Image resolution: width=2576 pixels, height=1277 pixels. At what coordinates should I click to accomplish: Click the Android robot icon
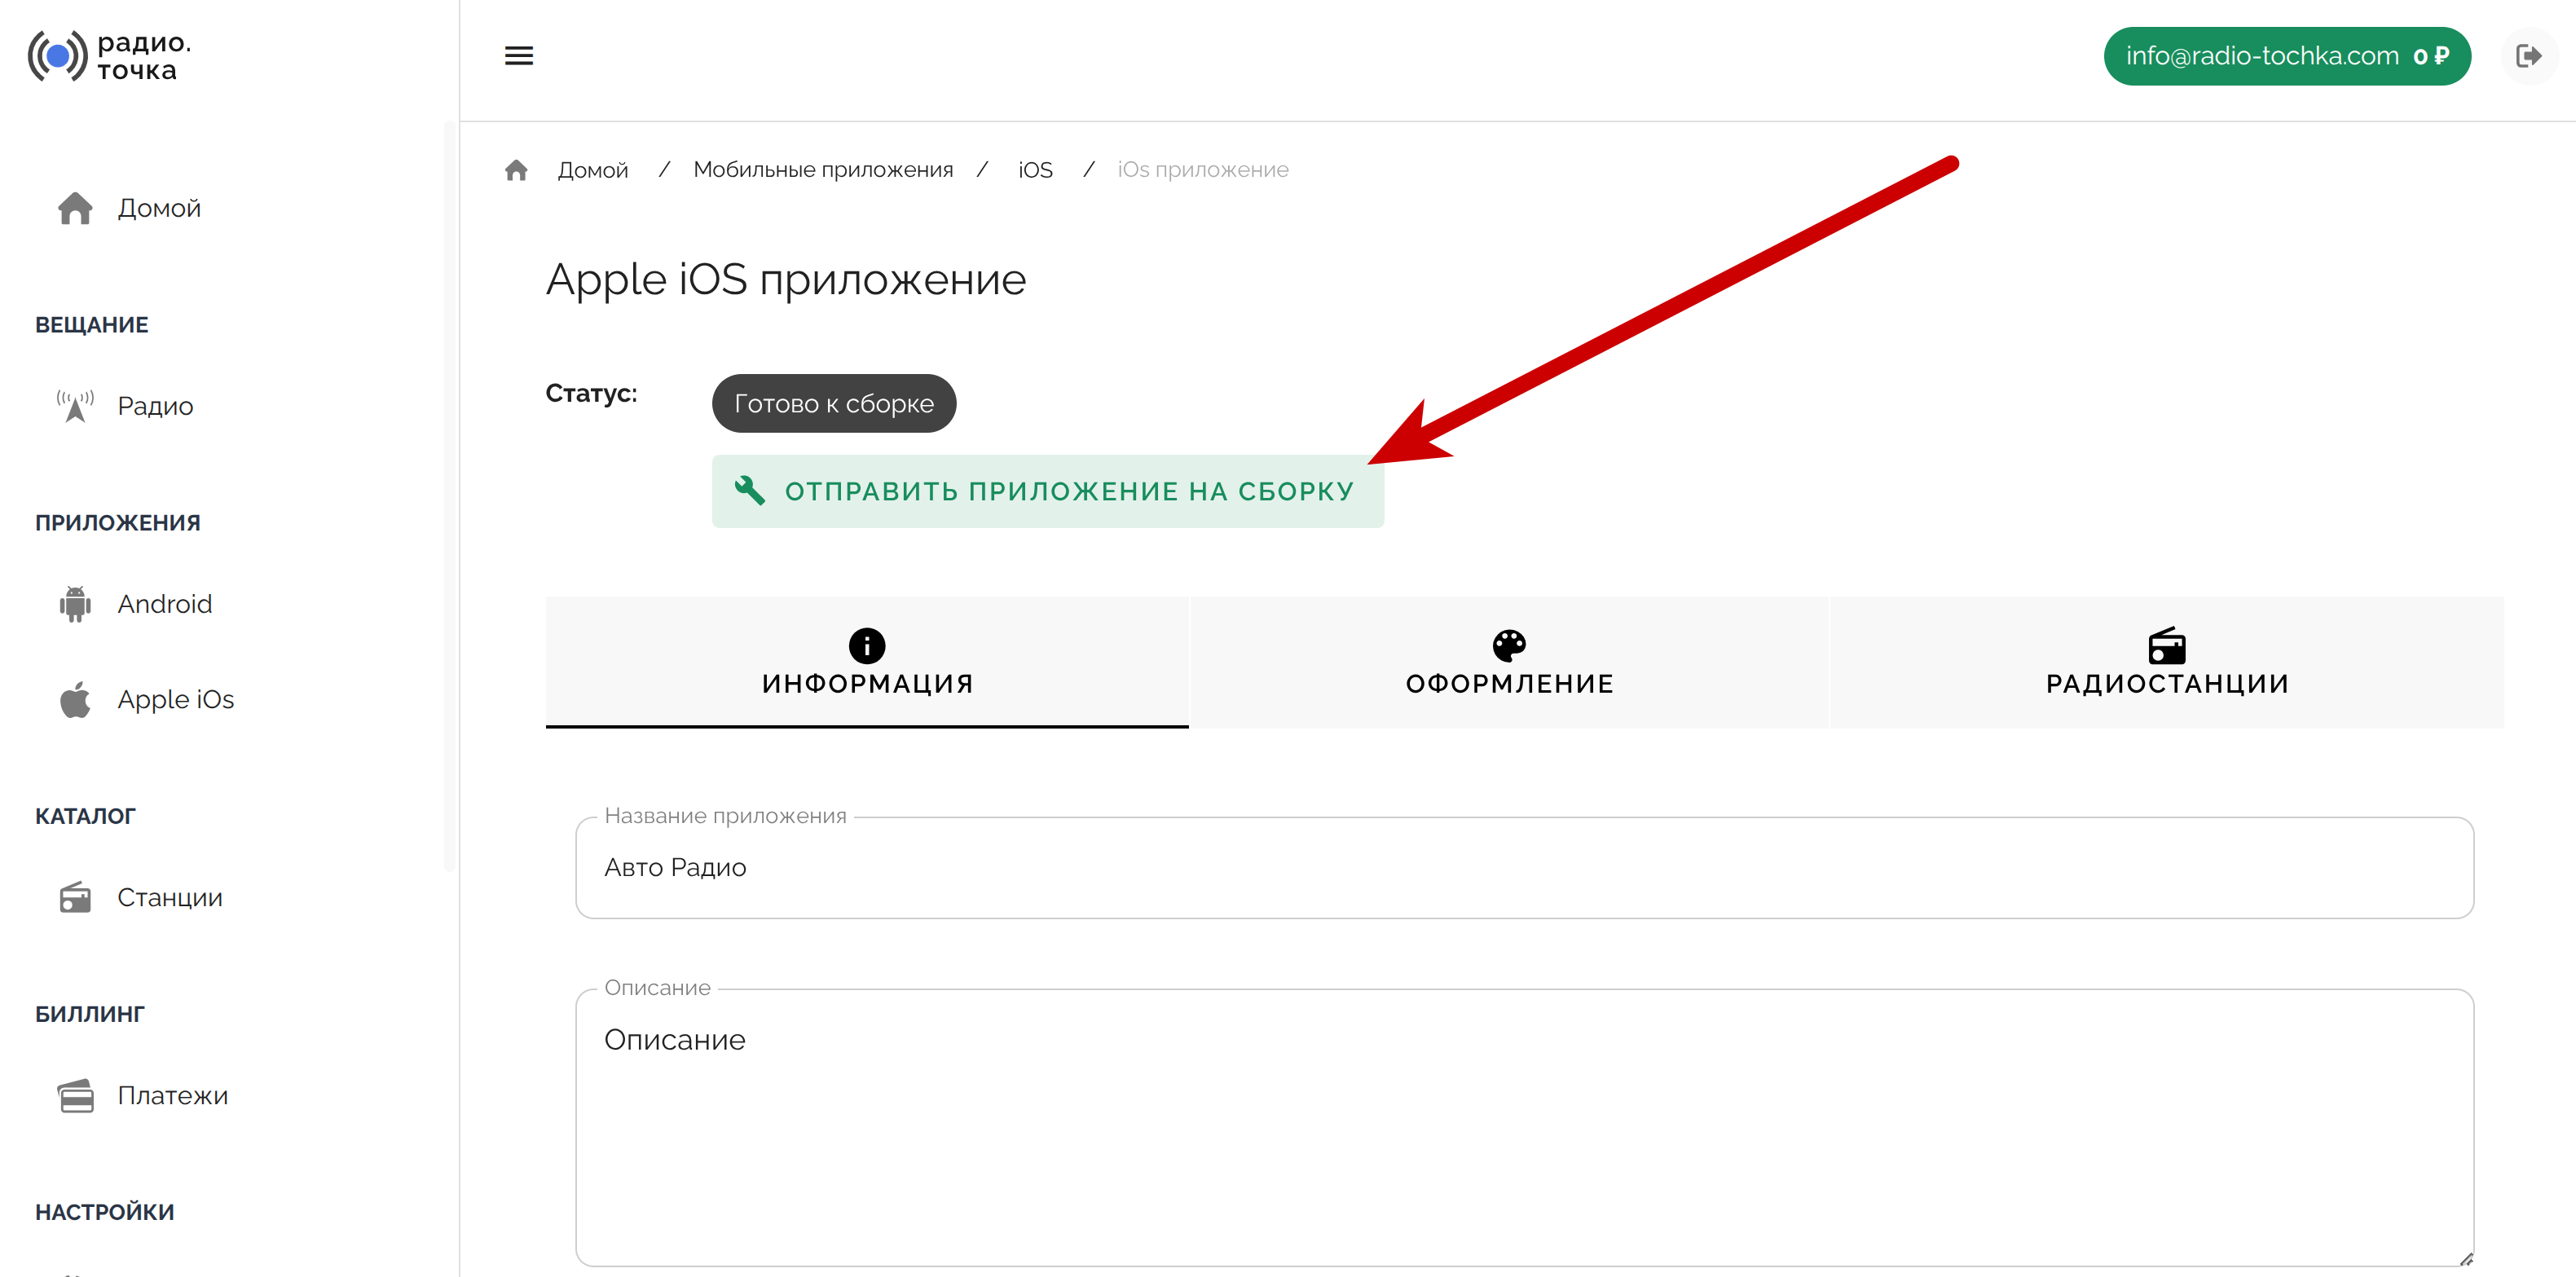coord(75,604)
